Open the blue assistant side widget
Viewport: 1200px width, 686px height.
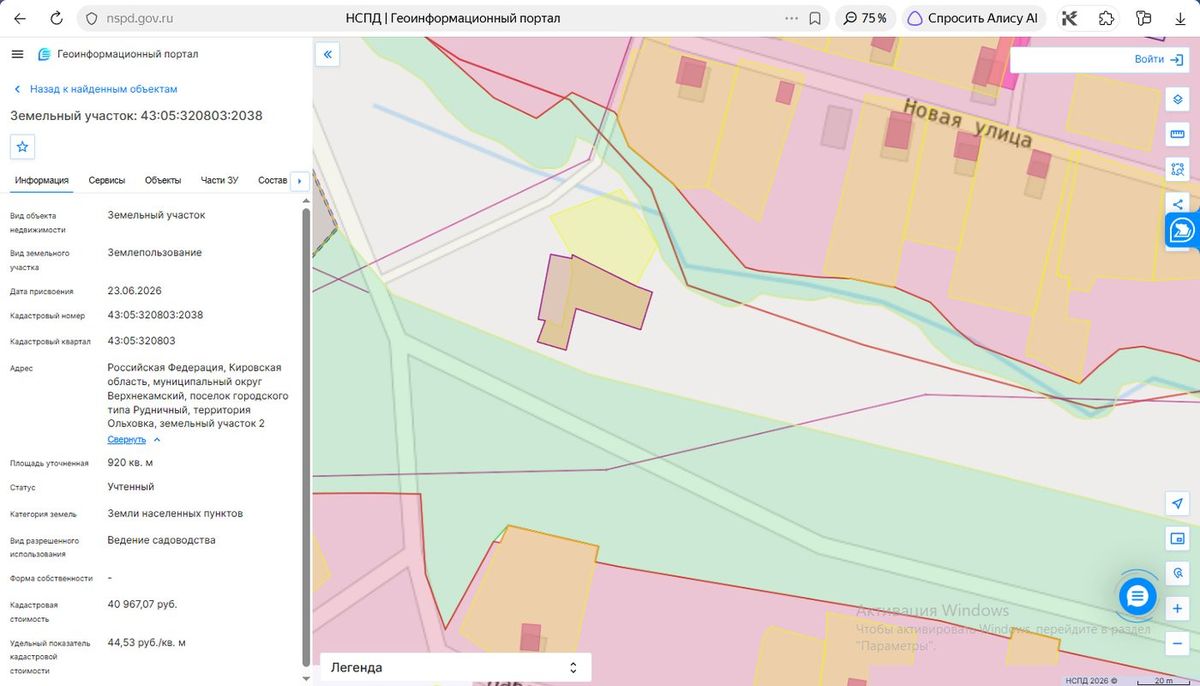pos(1183,231)
